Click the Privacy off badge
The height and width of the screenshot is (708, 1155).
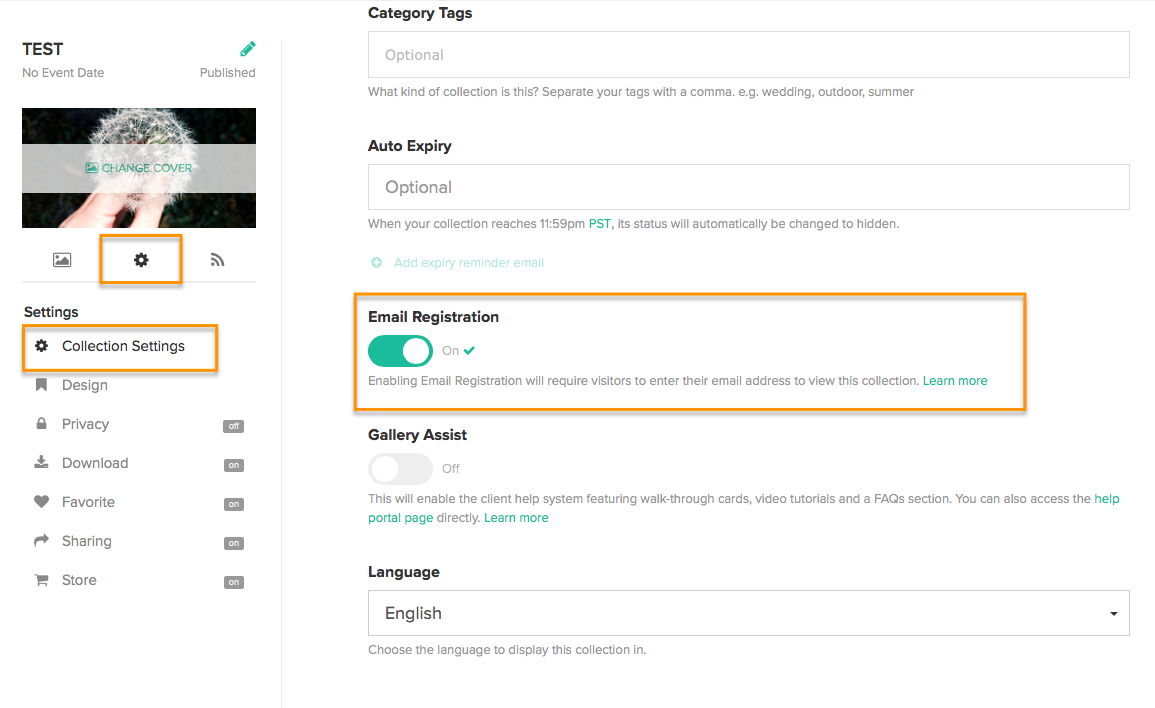tap(234, 426)
